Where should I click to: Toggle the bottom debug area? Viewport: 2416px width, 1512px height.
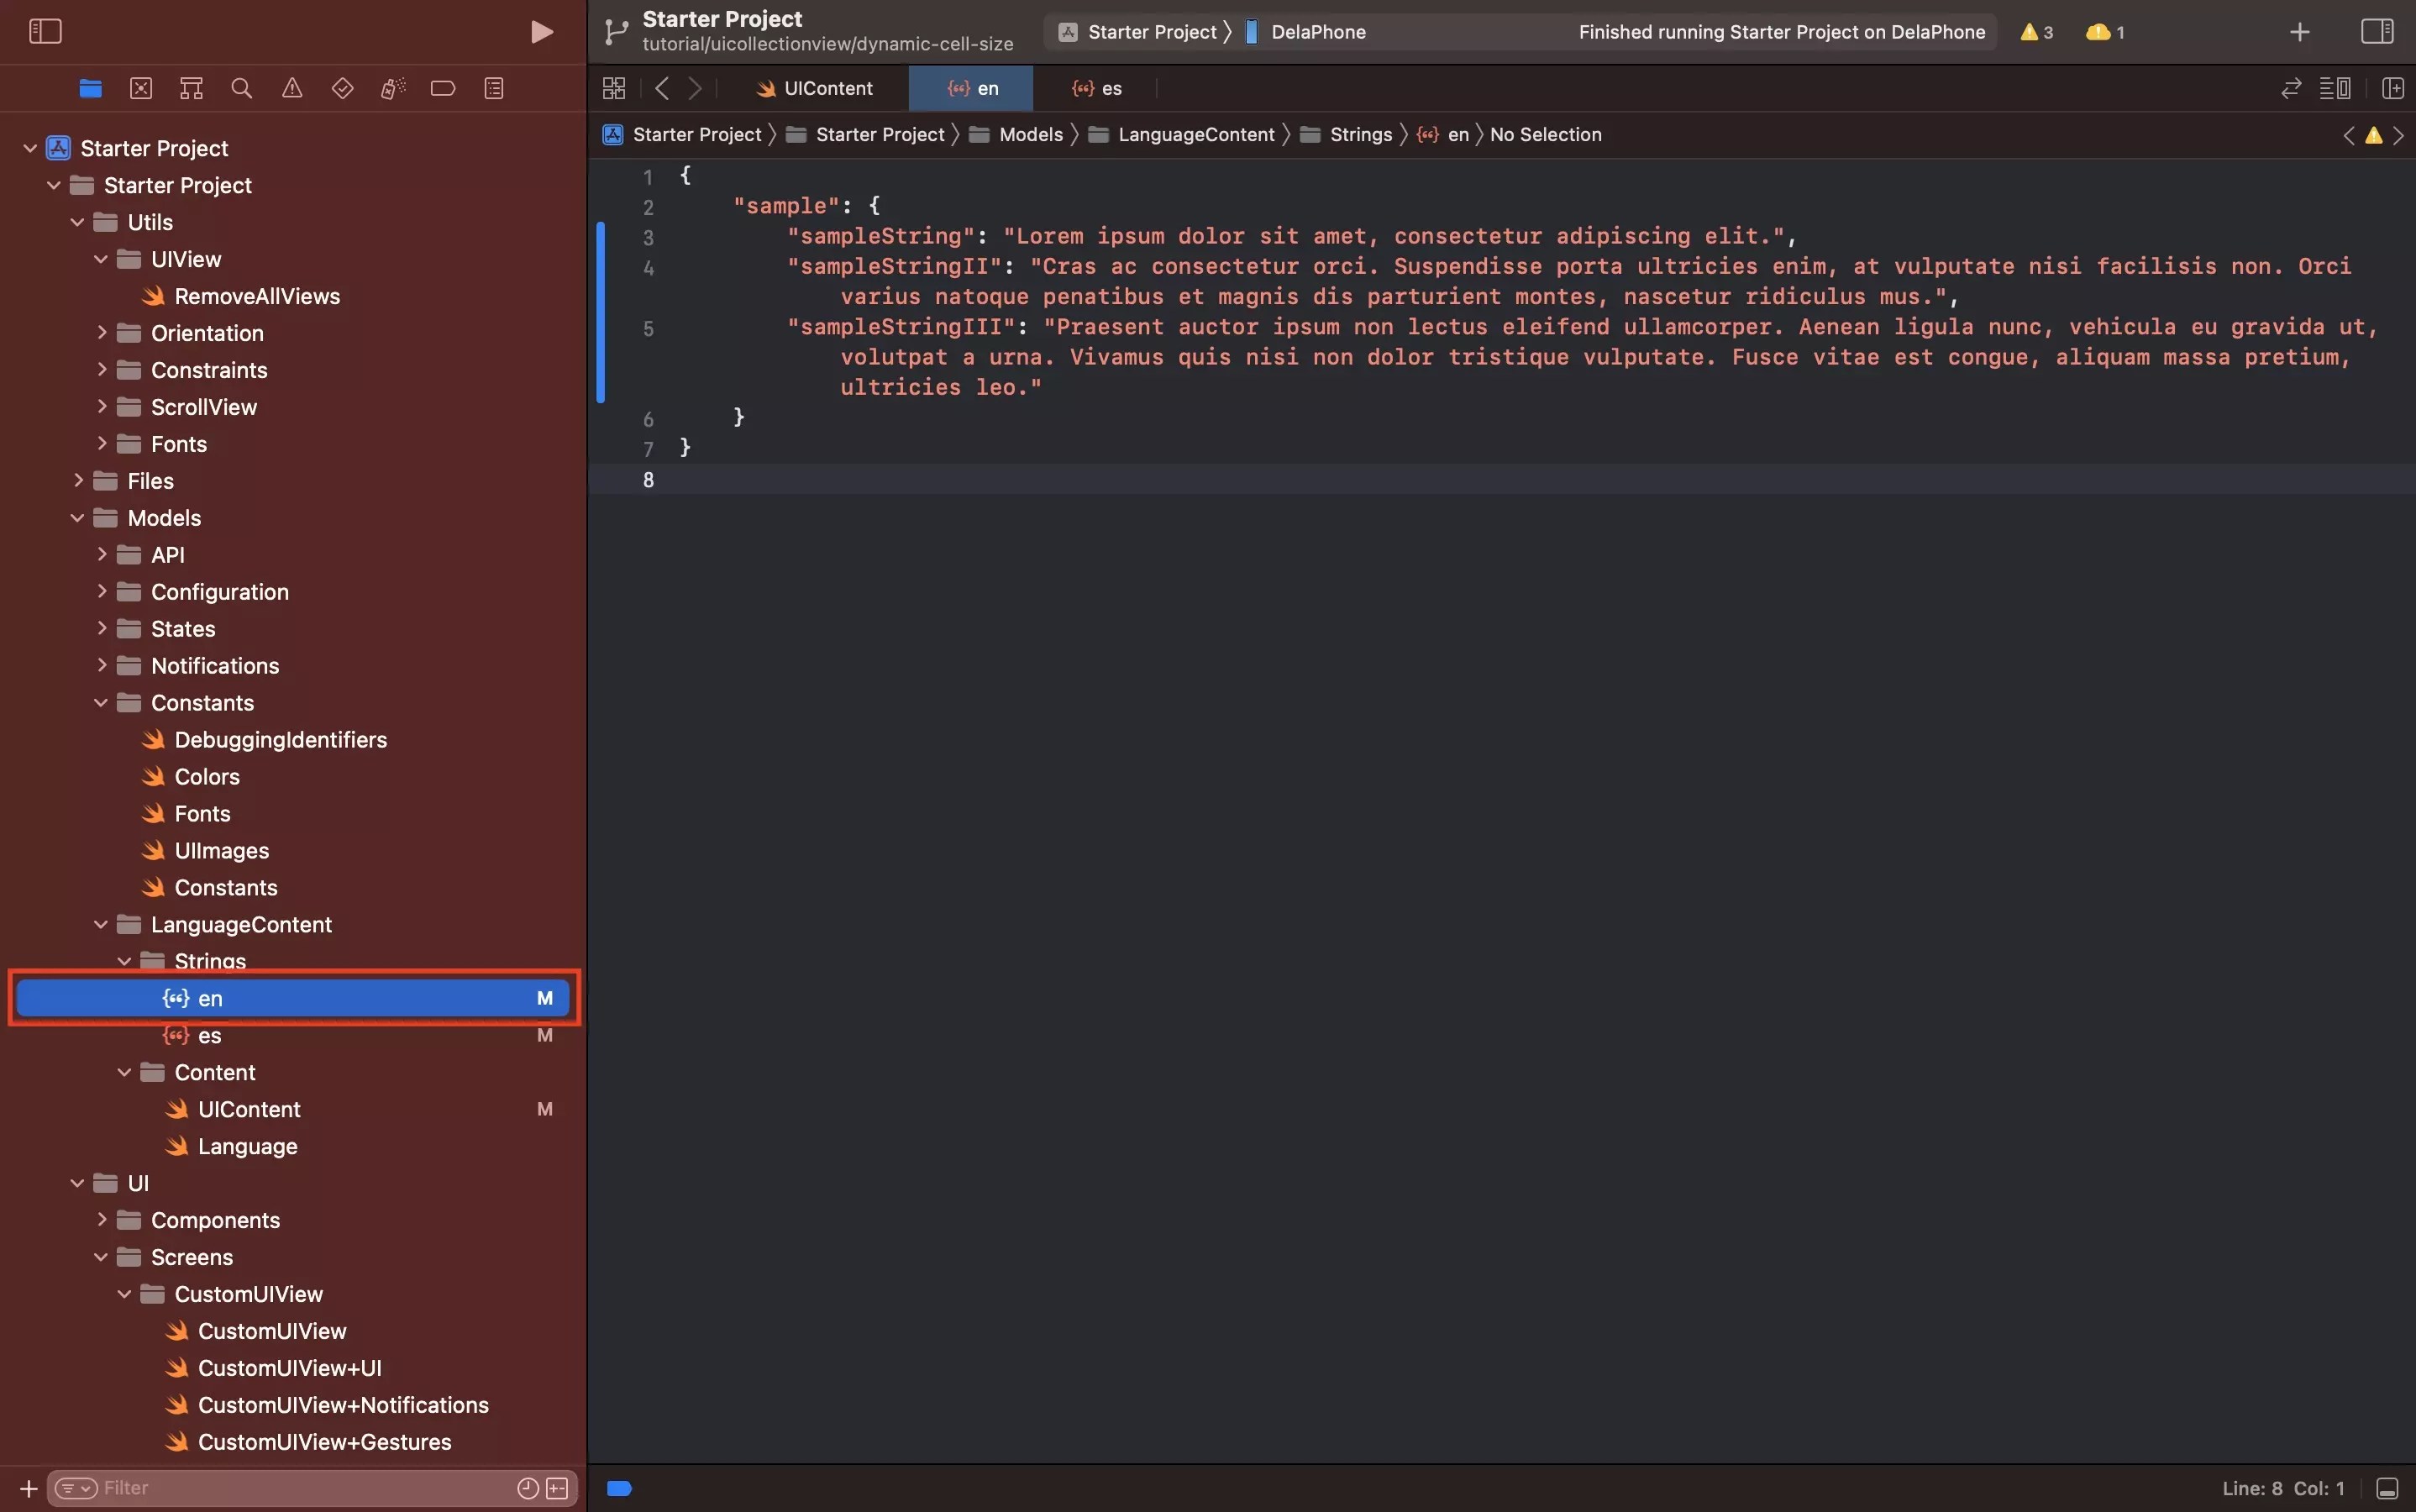(2387, 1488)
